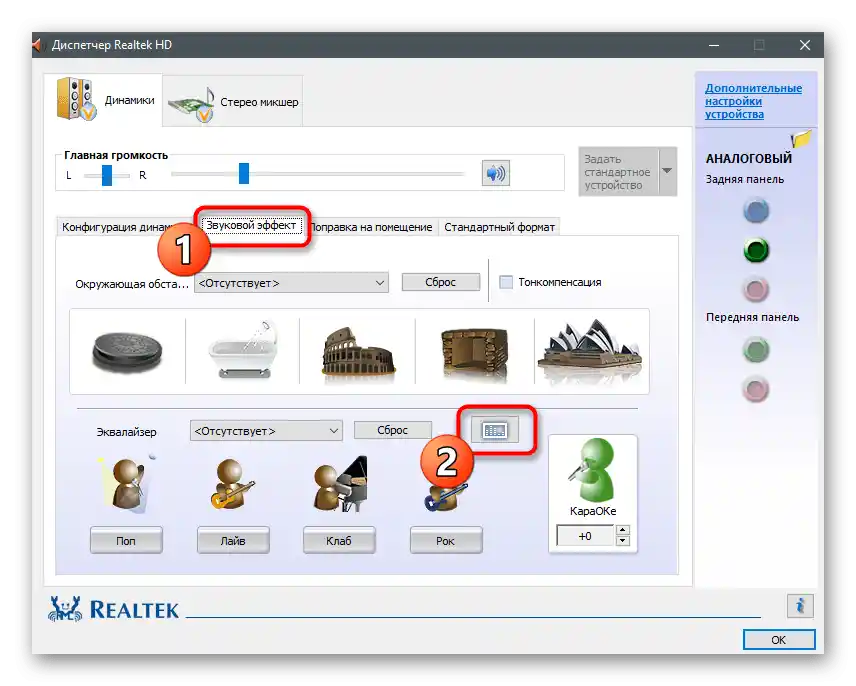Choose the bathroom environment preset
Viewport: 856px width, 686px height.
coord(243,350)
